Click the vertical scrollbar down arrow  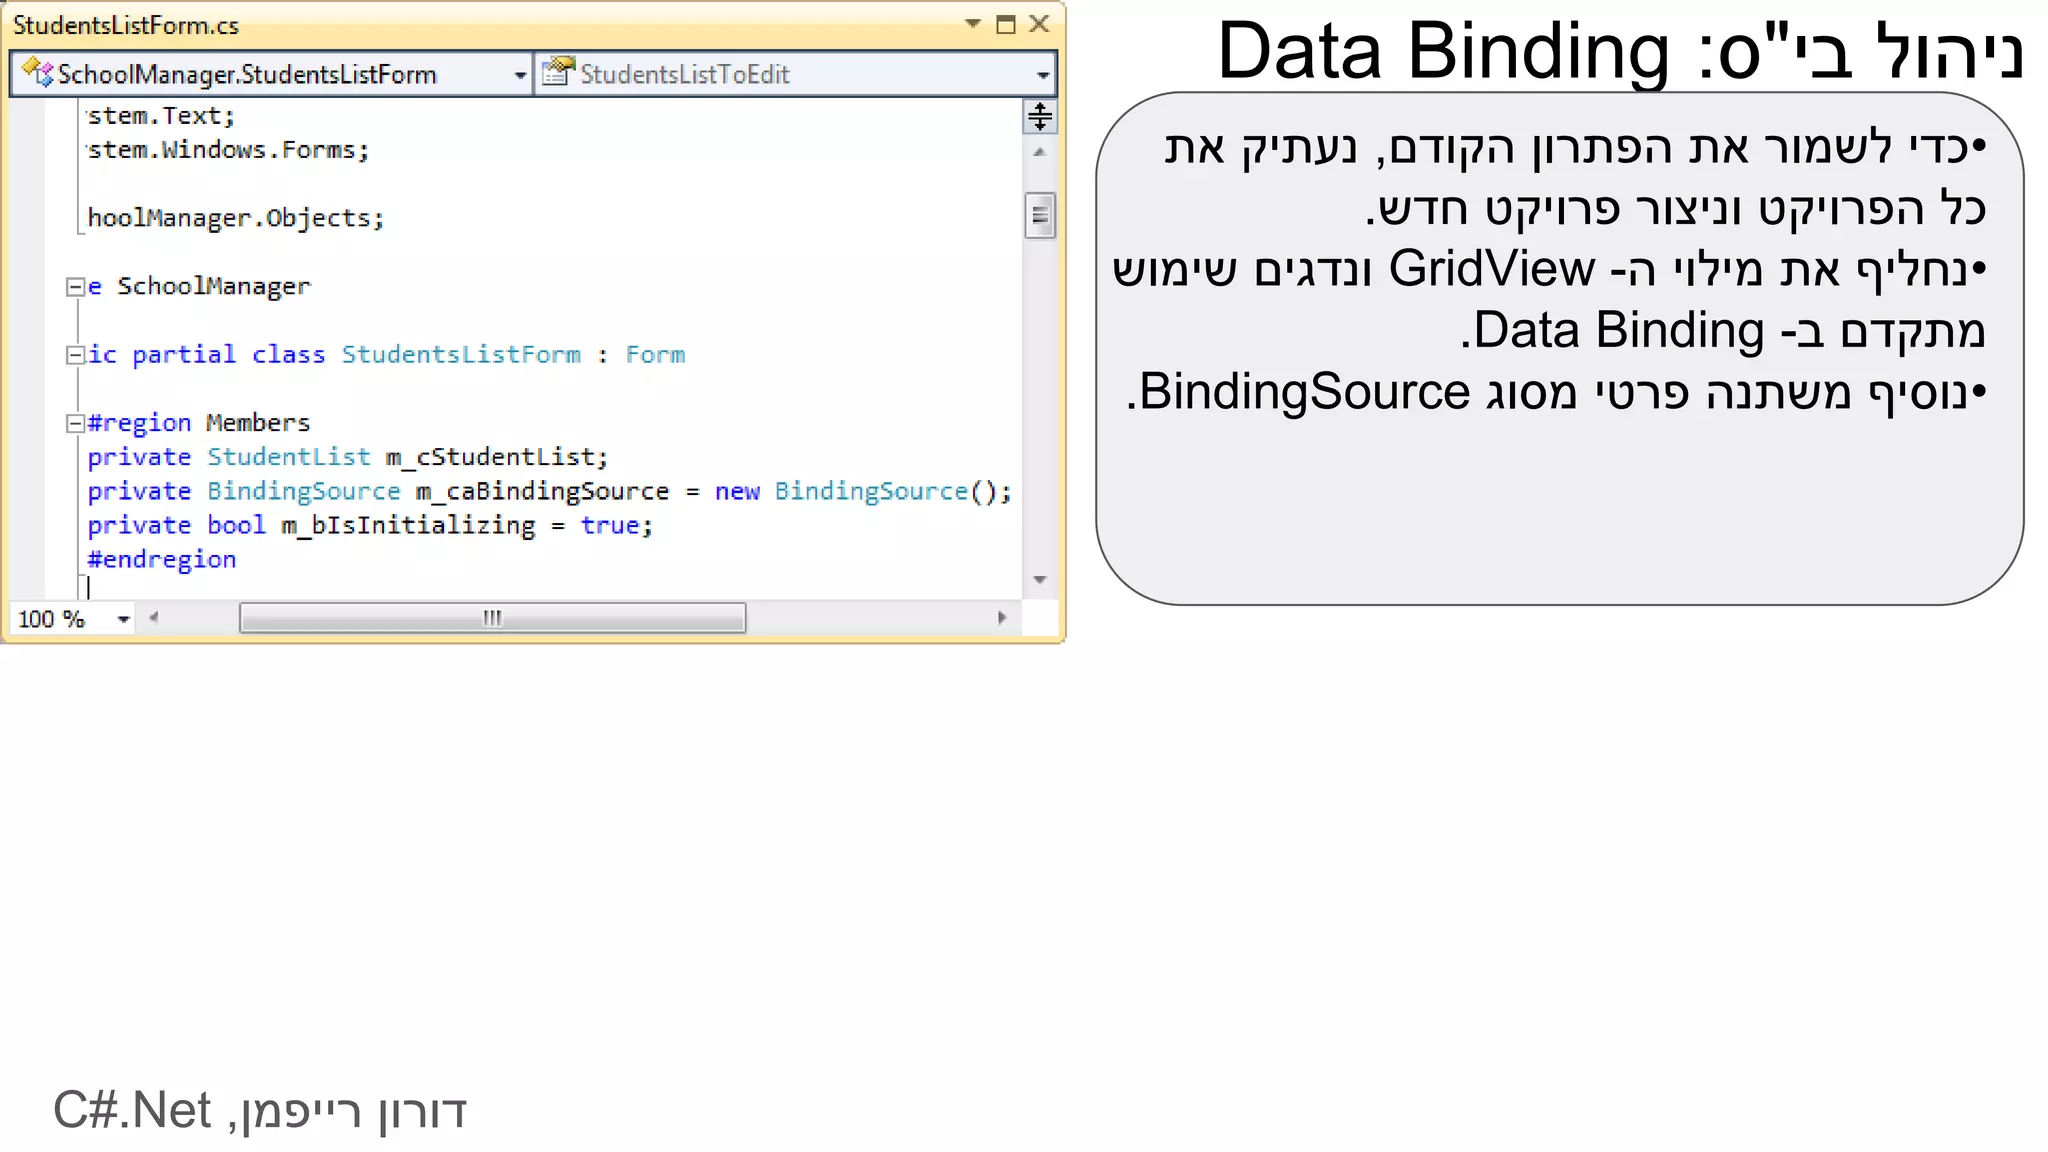[1040, 580]
